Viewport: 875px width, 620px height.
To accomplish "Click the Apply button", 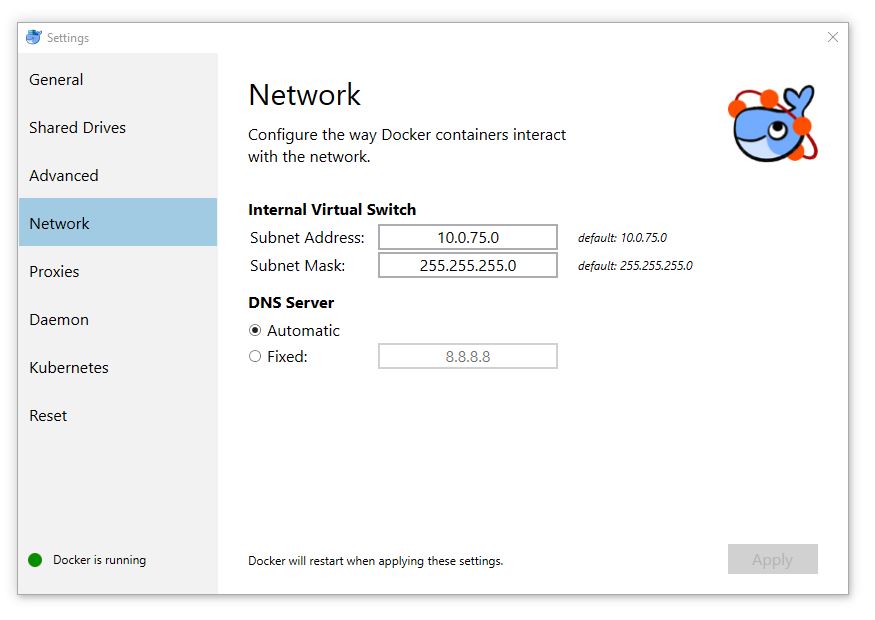I will click(772, 559).
